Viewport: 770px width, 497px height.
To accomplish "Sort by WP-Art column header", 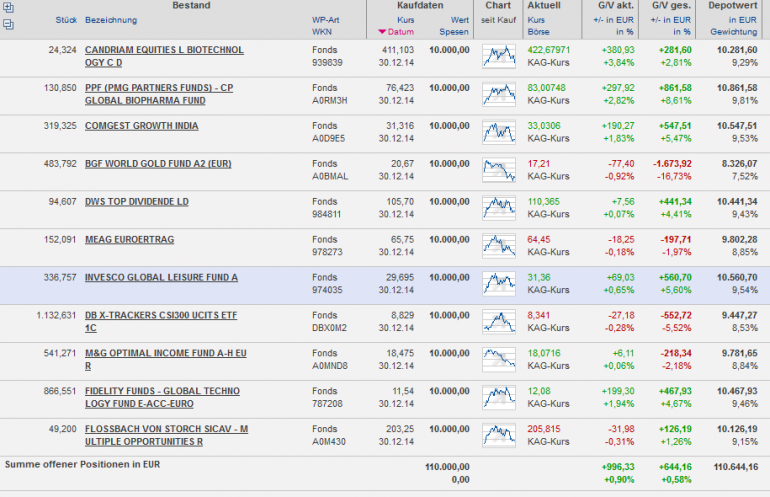I will (x=326, y=20).
